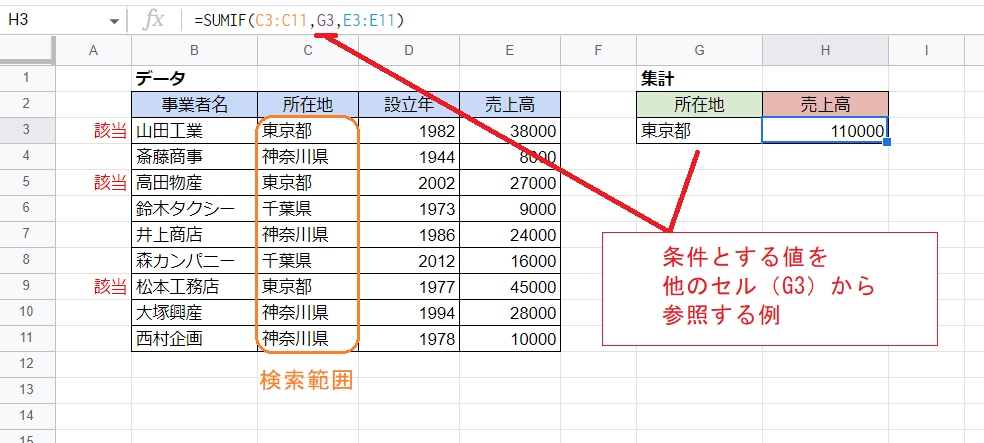
Task: Select the 東京都 cell for 山田工業
Action: click(x=308, y=131)
